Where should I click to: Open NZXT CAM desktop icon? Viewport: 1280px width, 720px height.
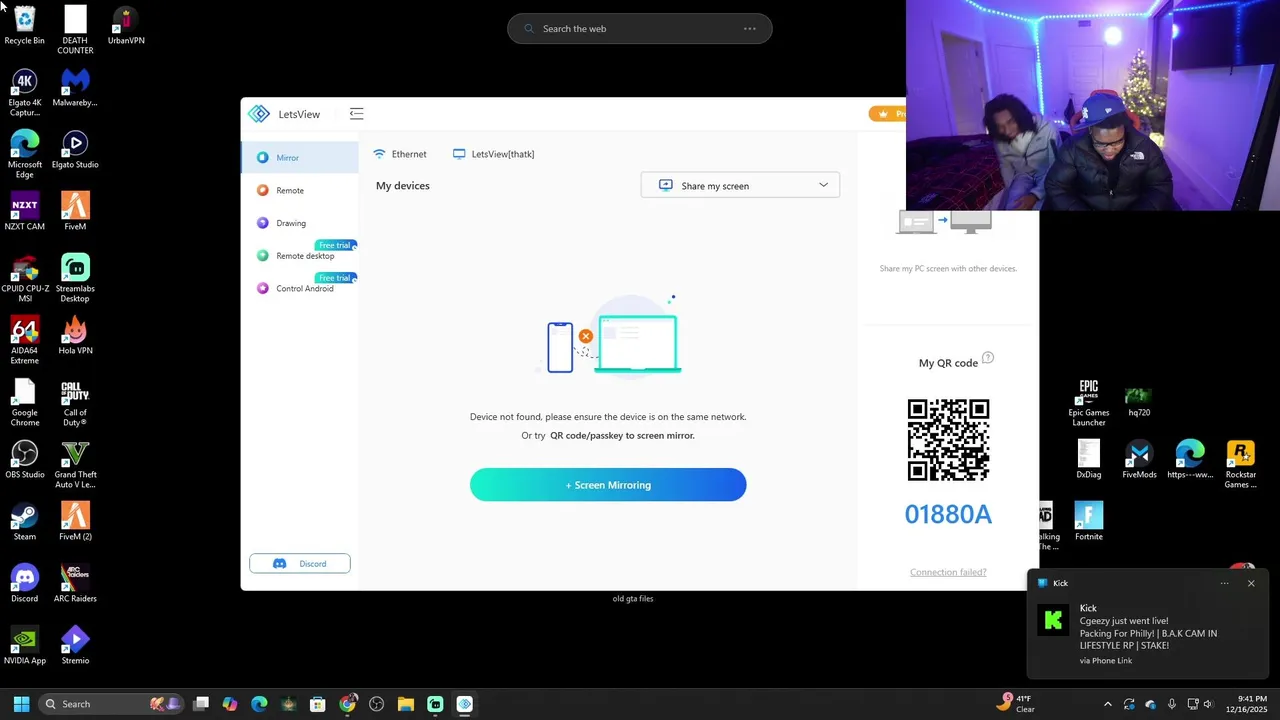coord(25,211)
